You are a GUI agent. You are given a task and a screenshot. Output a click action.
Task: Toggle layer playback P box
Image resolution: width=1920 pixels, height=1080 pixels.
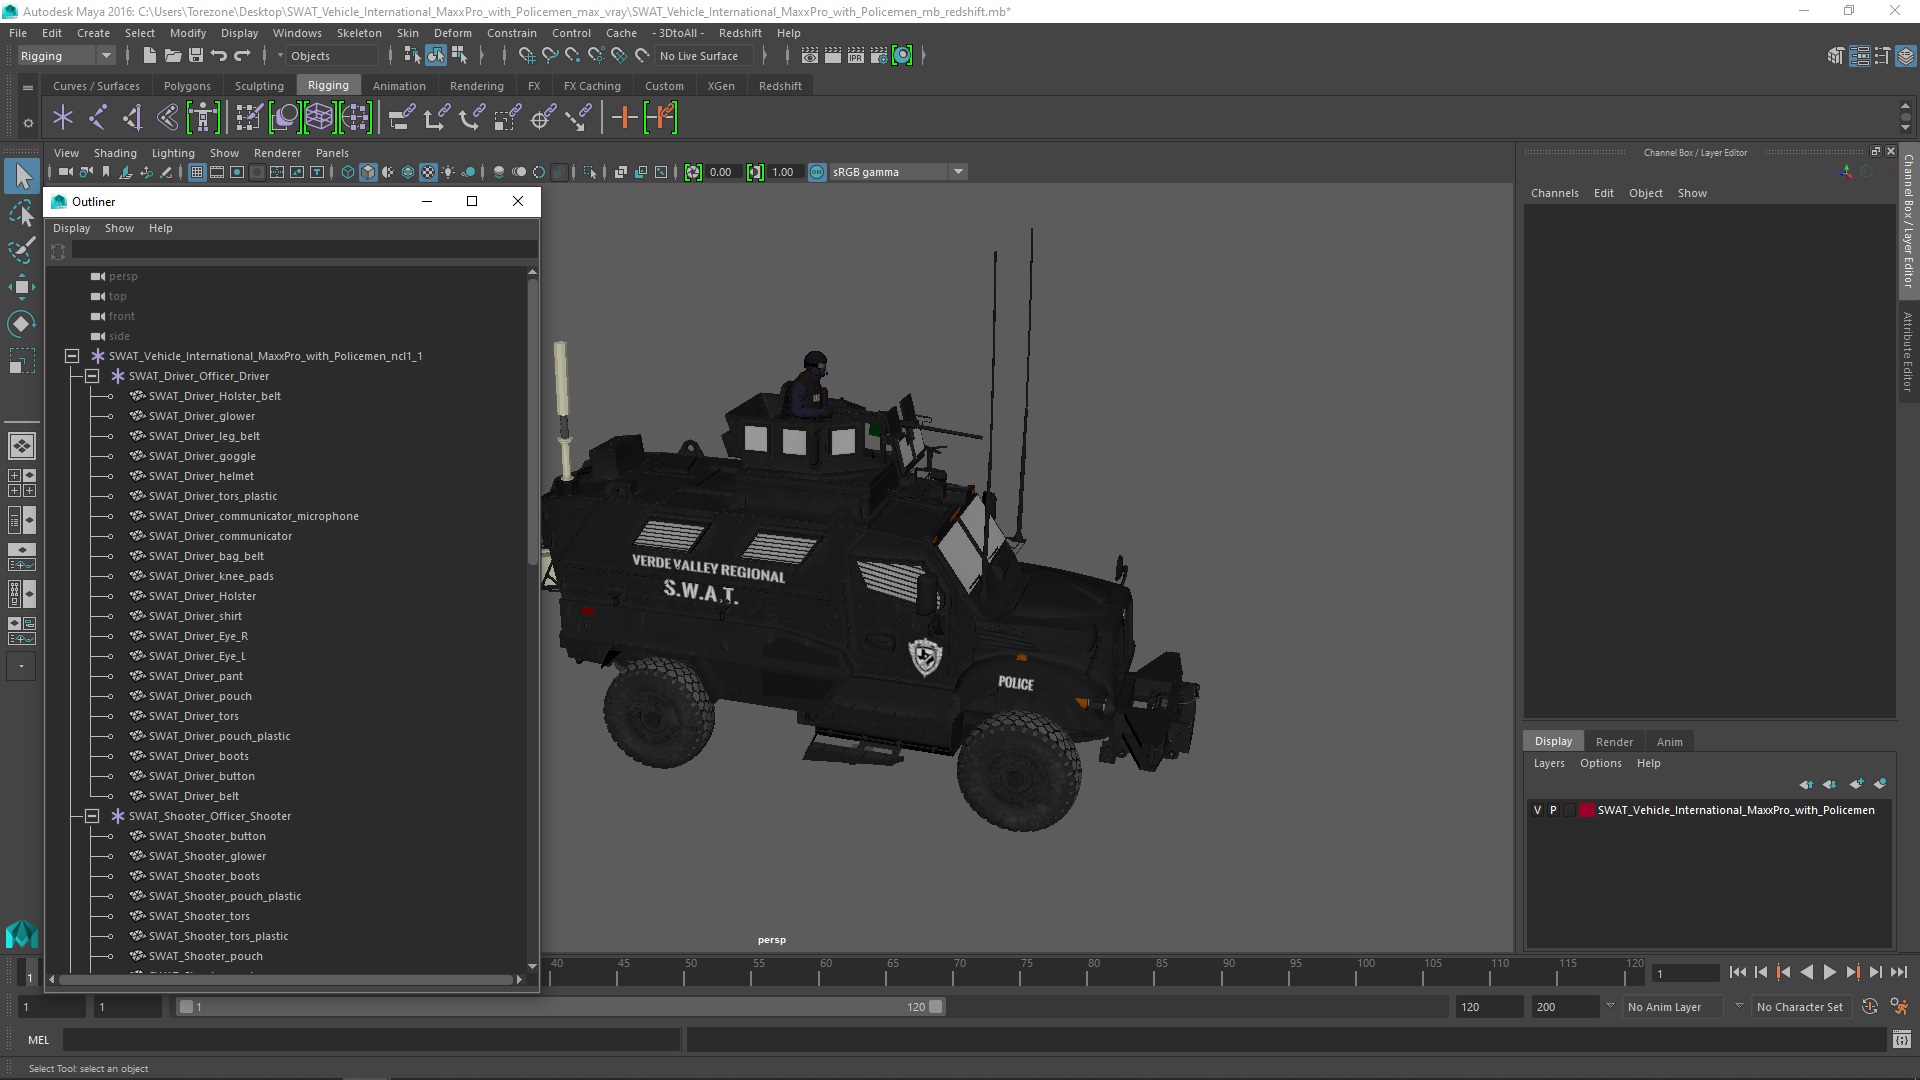tap(1553, 810)
